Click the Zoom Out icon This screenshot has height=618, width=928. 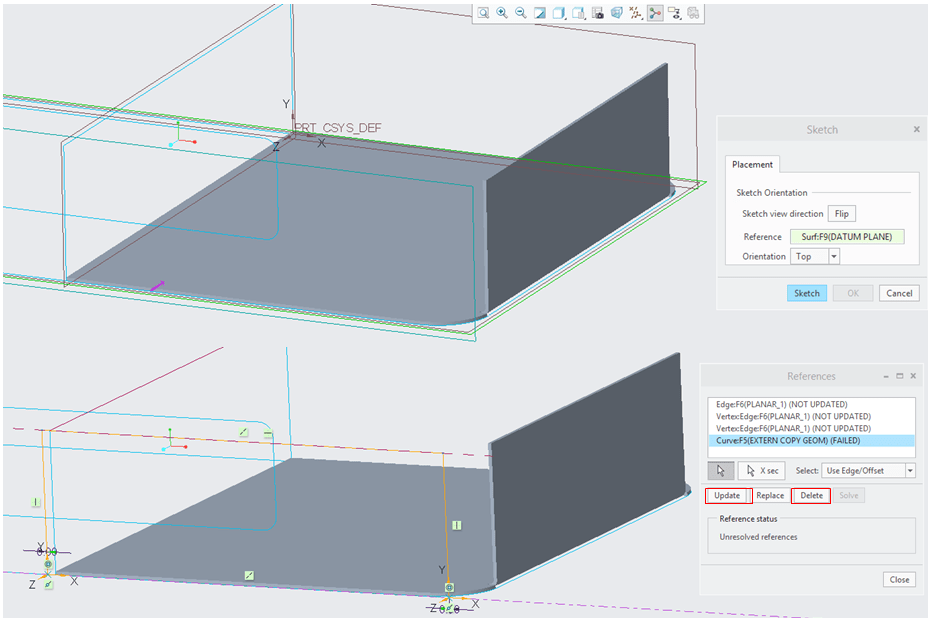(521, 13)
